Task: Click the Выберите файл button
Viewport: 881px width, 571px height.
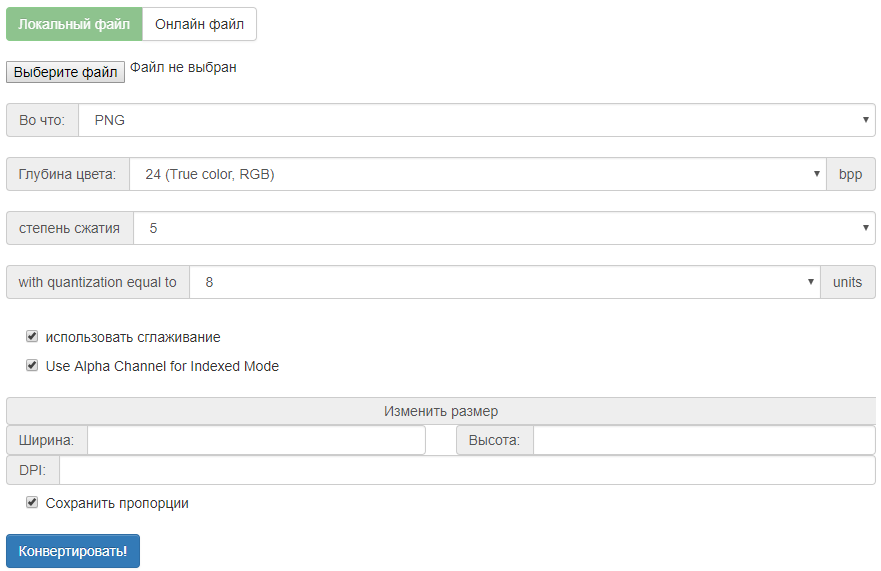Action: point(66,72)
